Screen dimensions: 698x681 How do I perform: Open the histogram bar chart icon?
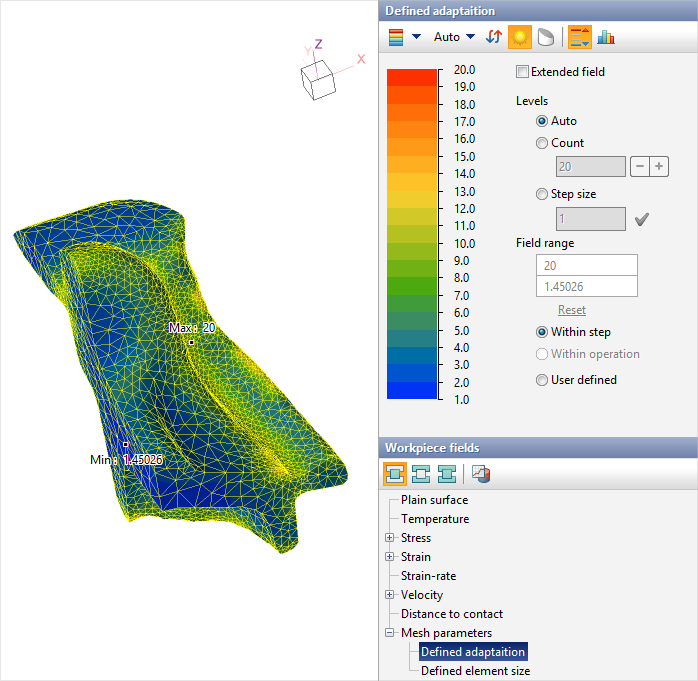[x=606, y=37]
